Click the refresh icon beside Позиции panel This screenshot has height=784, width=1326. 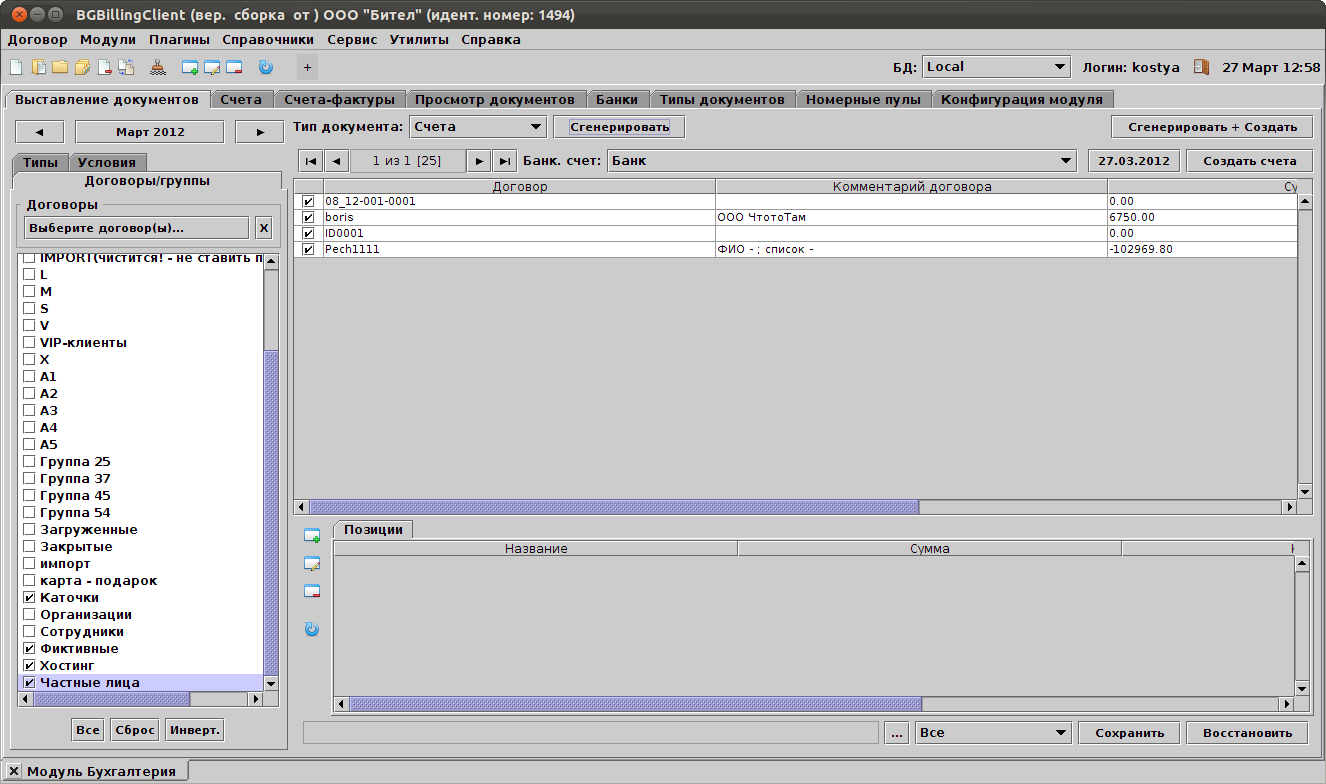coord(312,629)
